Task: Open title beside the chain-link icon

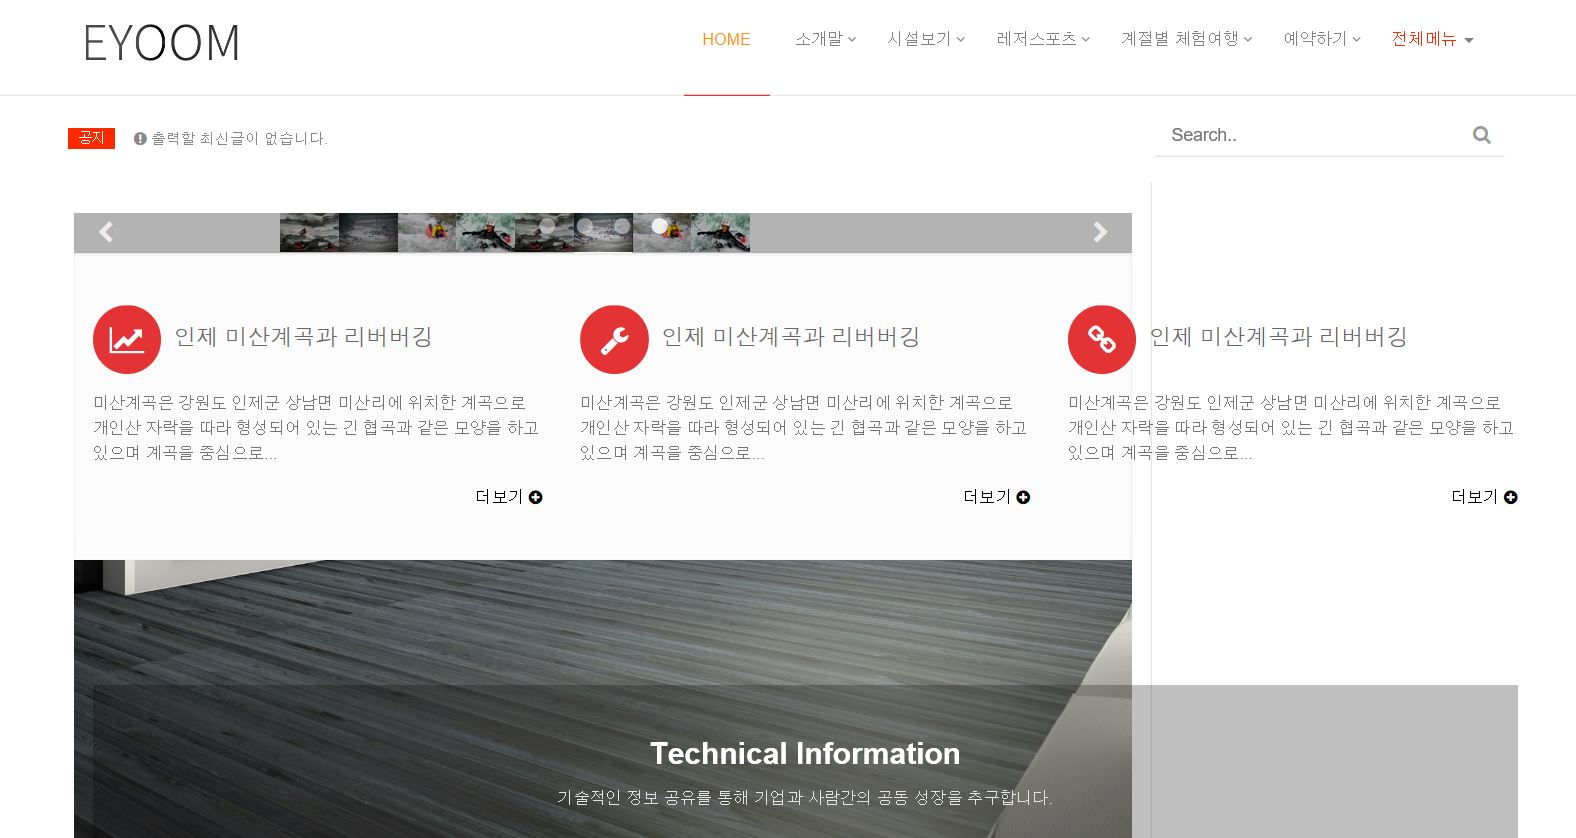Action: pyautogui.click(x=1279, y=337)
